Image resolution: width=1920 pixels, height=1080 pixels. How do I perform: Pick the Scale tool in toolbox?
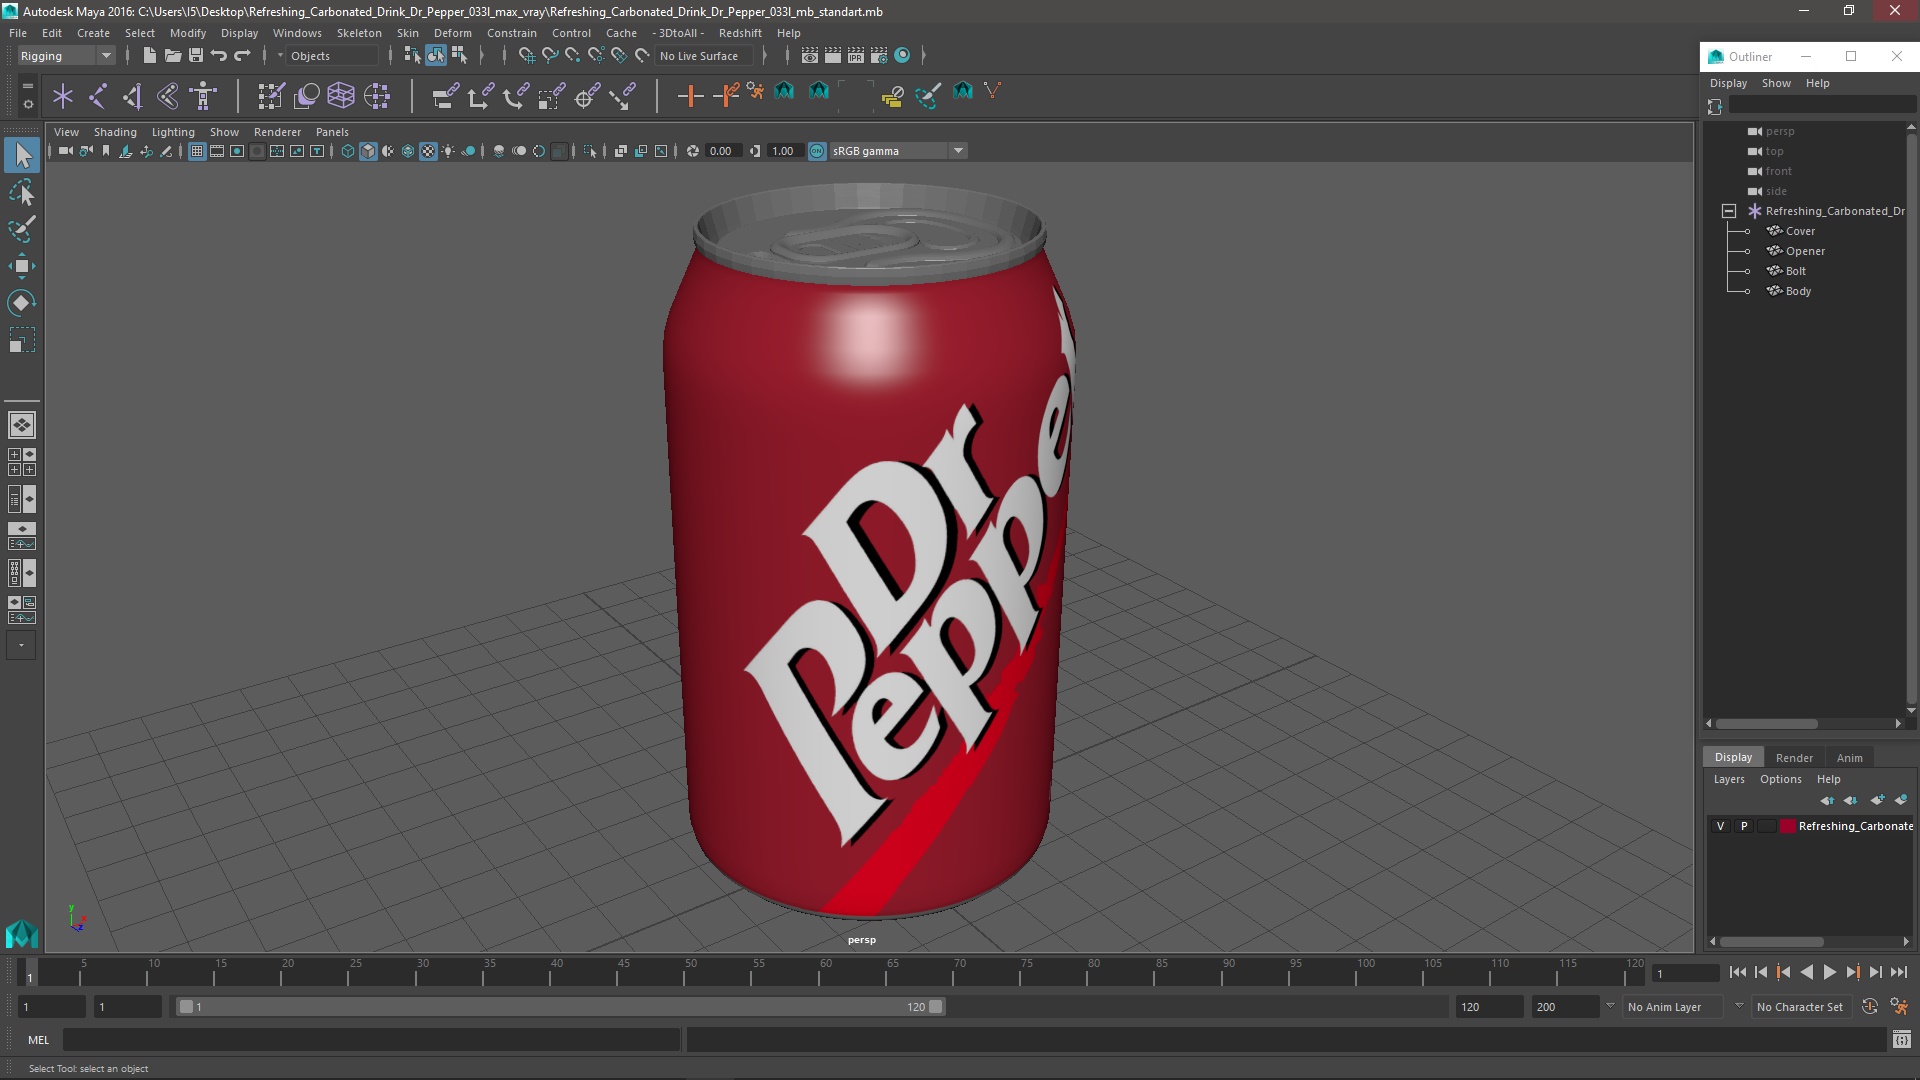(x=22, y=340)
